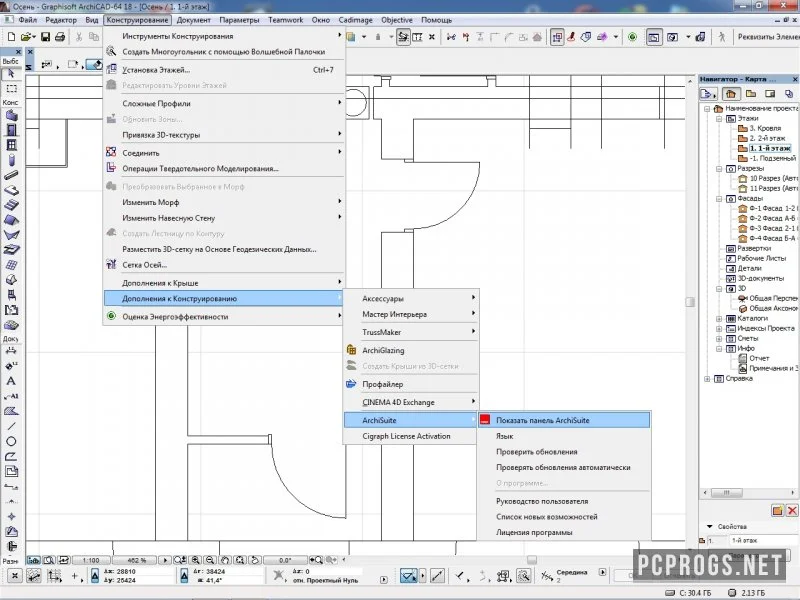Image resolution: width=800 pixels, height=600 pixels.
Task: Choose Установка Этажей menu entry
Action: click(223, 70)
